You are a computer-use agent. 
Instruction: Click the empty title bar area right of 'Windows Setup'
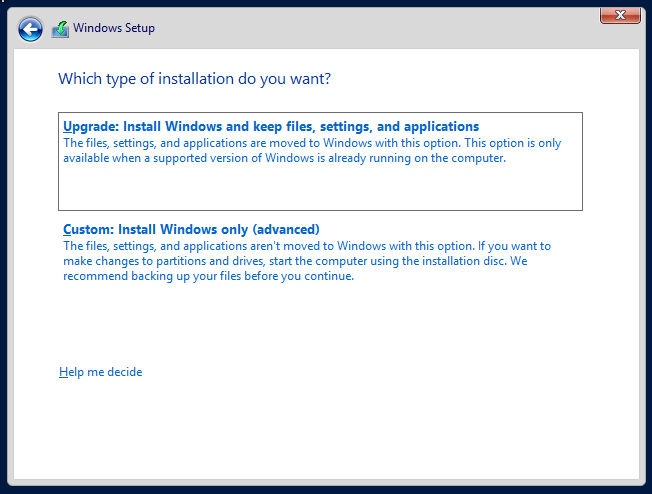click(x=380, y=28)
